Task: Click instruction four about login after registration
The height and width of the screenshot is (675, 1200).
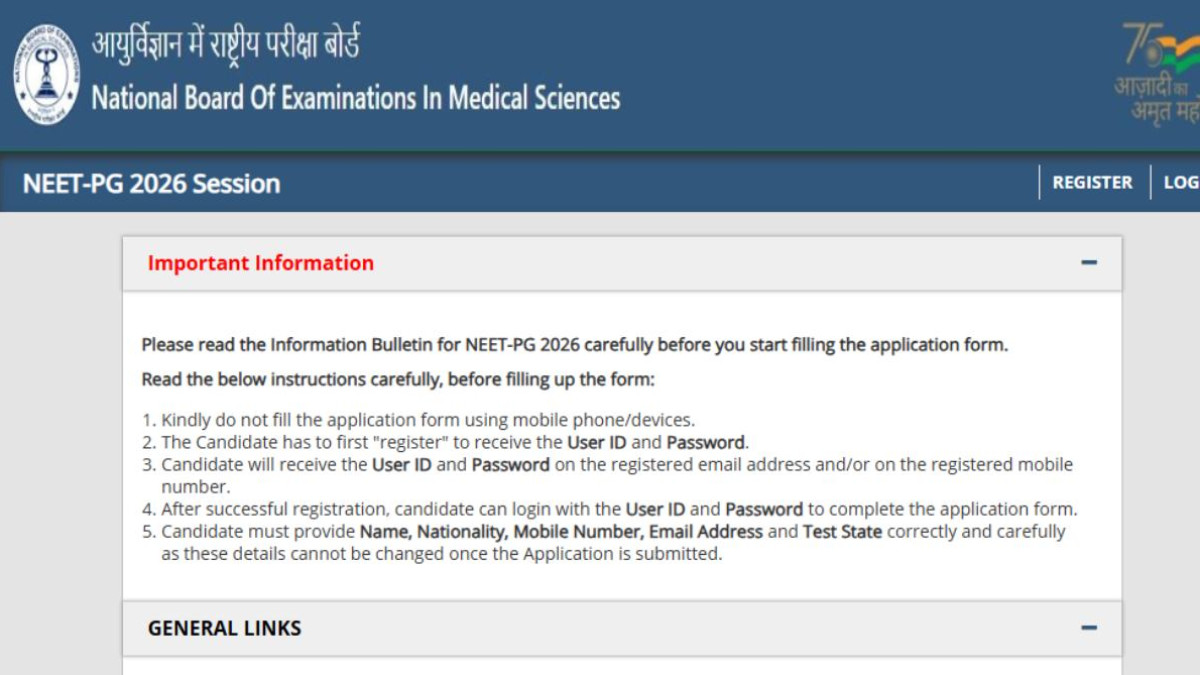Action: pyautogui.click(x=610, y=509)
